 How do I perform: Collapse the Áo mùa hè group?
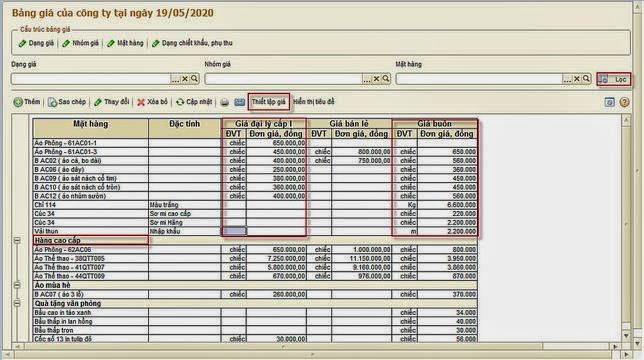17,285
